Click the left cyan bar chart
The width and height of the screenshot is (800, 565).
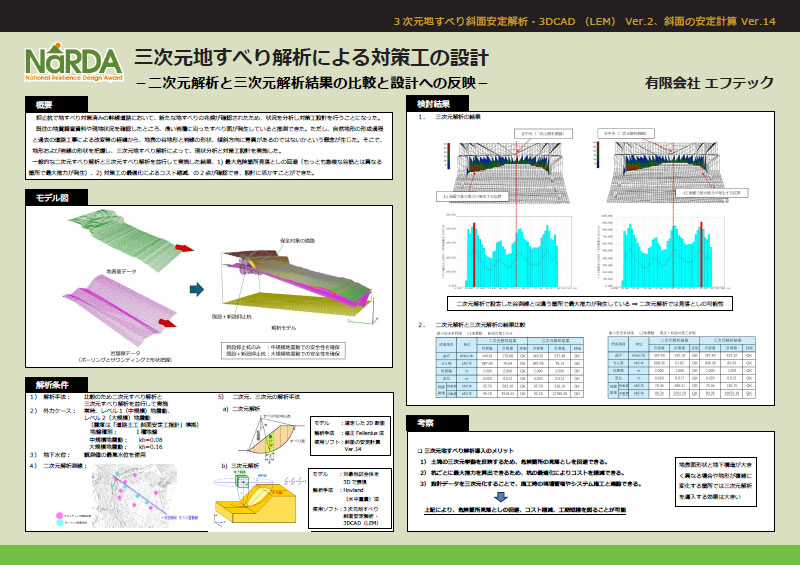(x=505, y=252)
